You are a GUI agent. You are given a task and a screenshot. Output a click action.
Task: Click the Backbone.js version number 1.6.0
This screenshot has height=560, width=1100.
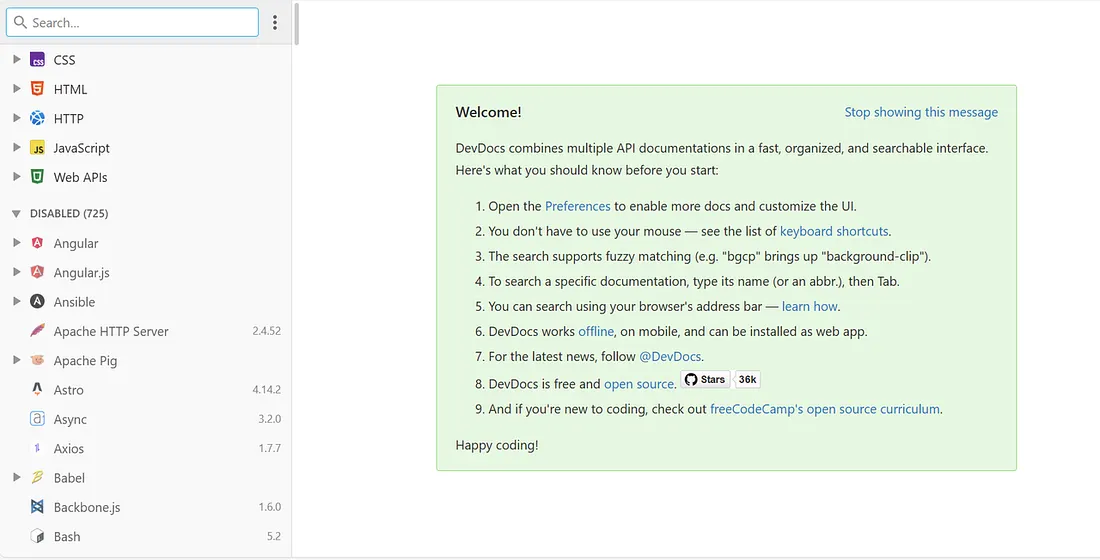click(x=269, y=507)
